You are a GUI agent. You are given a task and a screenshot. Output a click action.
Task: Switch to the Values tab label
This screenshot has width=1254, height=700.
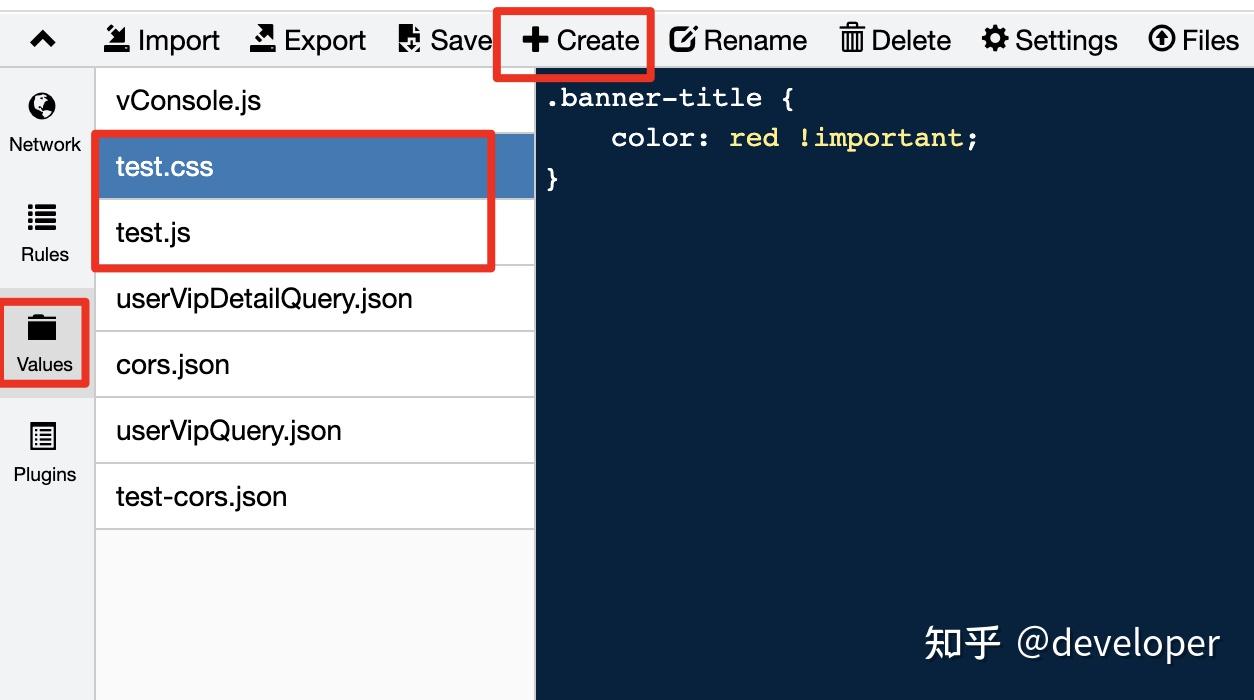point(45,364)
